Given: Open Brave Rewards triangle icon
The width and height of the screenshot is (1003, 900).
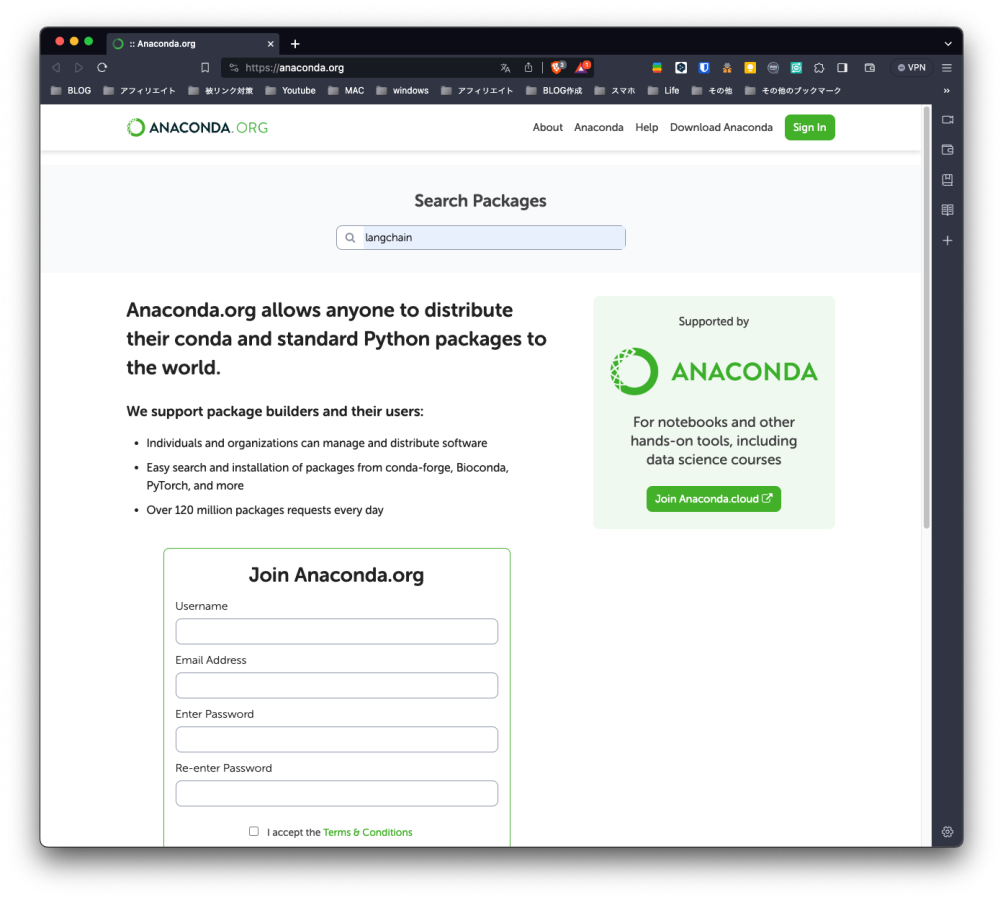Looking at the screenshot, I should point(582,67).
